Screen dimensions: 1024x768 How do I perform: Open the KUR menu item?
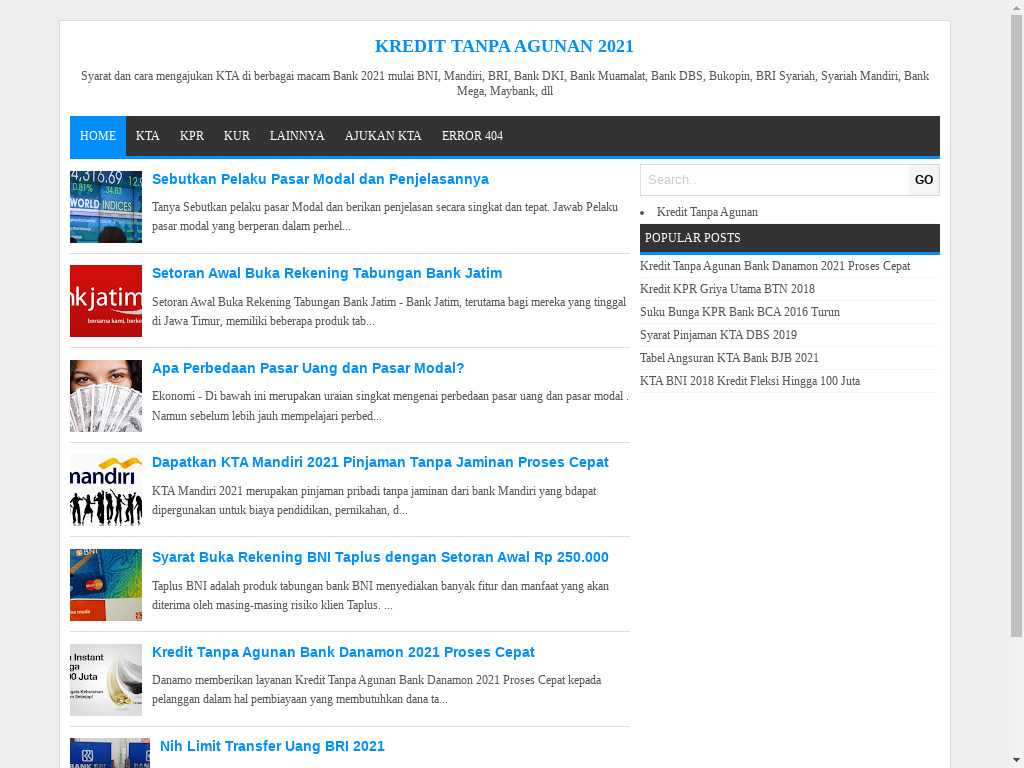237,136
